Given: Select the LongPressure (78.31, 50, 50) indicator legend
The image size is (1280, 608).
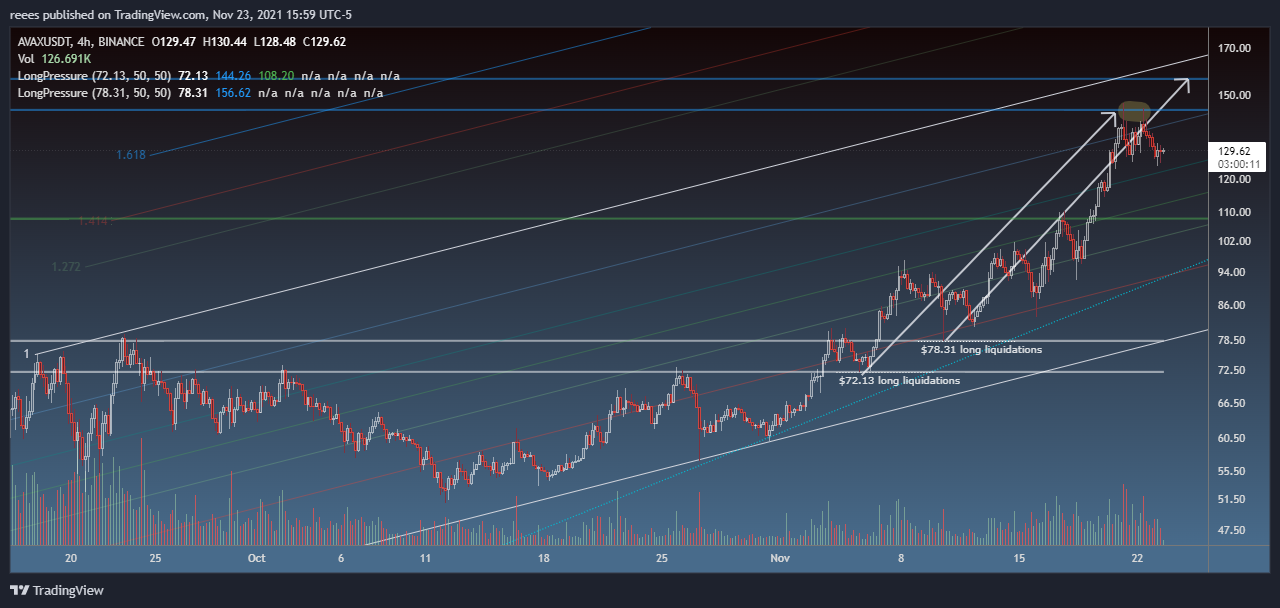Looking at the screenshot, I should (94, 93).
